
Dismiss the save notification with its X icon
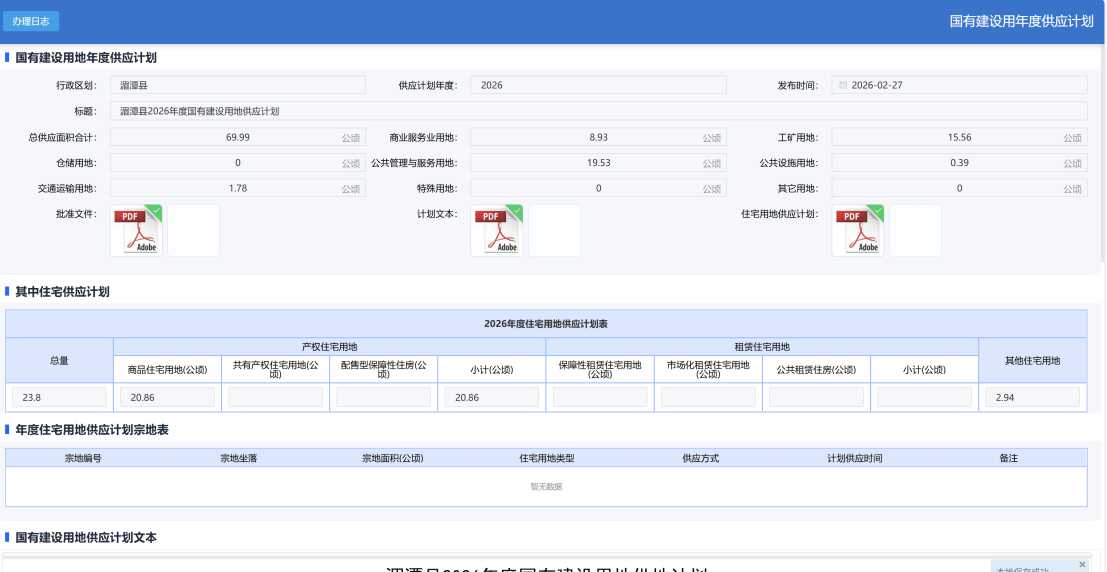[1082, 565]
